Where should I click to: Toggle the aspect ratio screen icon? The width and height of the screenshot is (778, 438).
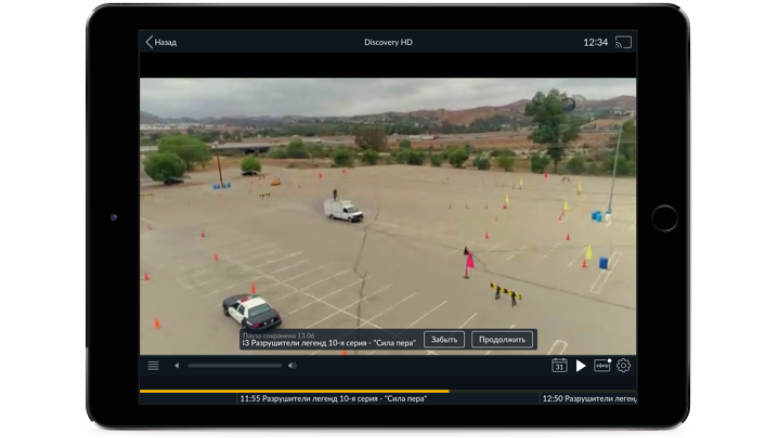(x=602, y=365)
